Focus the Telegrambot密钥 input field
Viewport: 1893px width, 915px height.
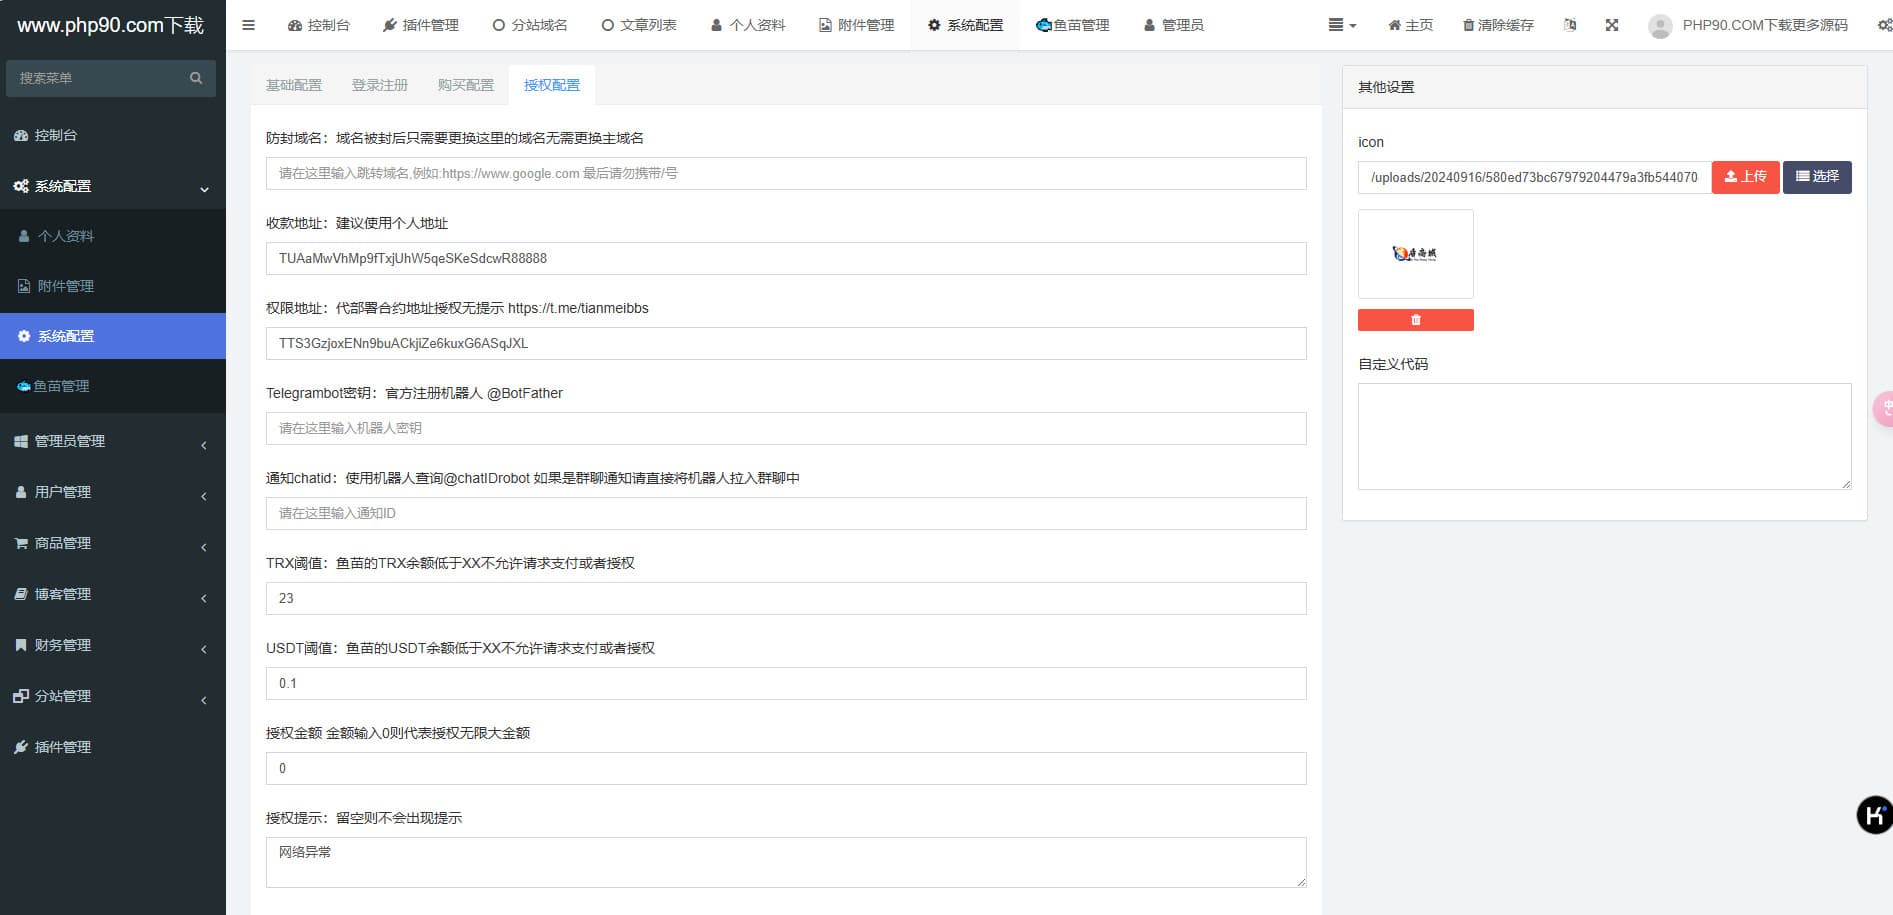(785, 428)
